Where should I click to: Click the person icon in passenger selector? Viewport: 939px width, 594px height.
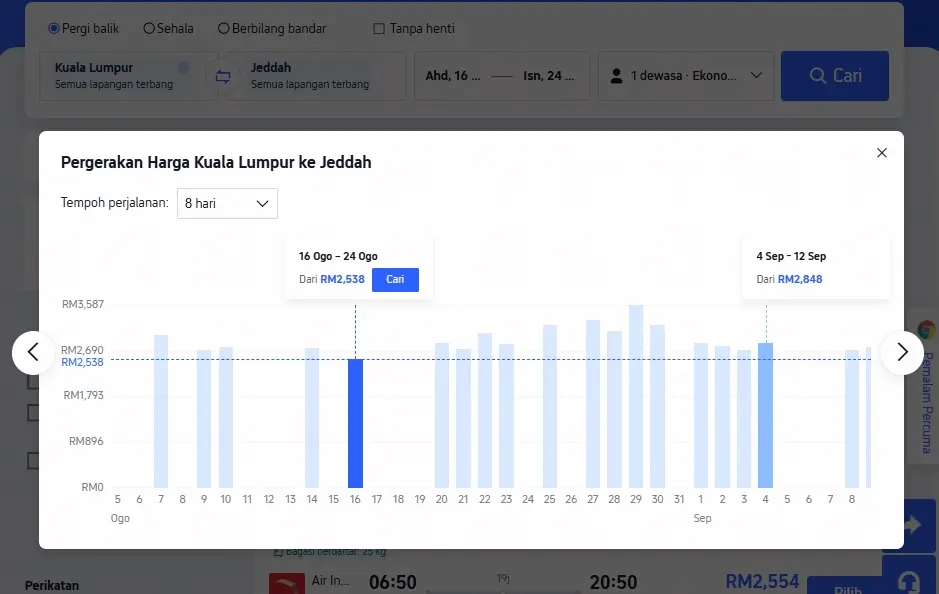(616, 76)
